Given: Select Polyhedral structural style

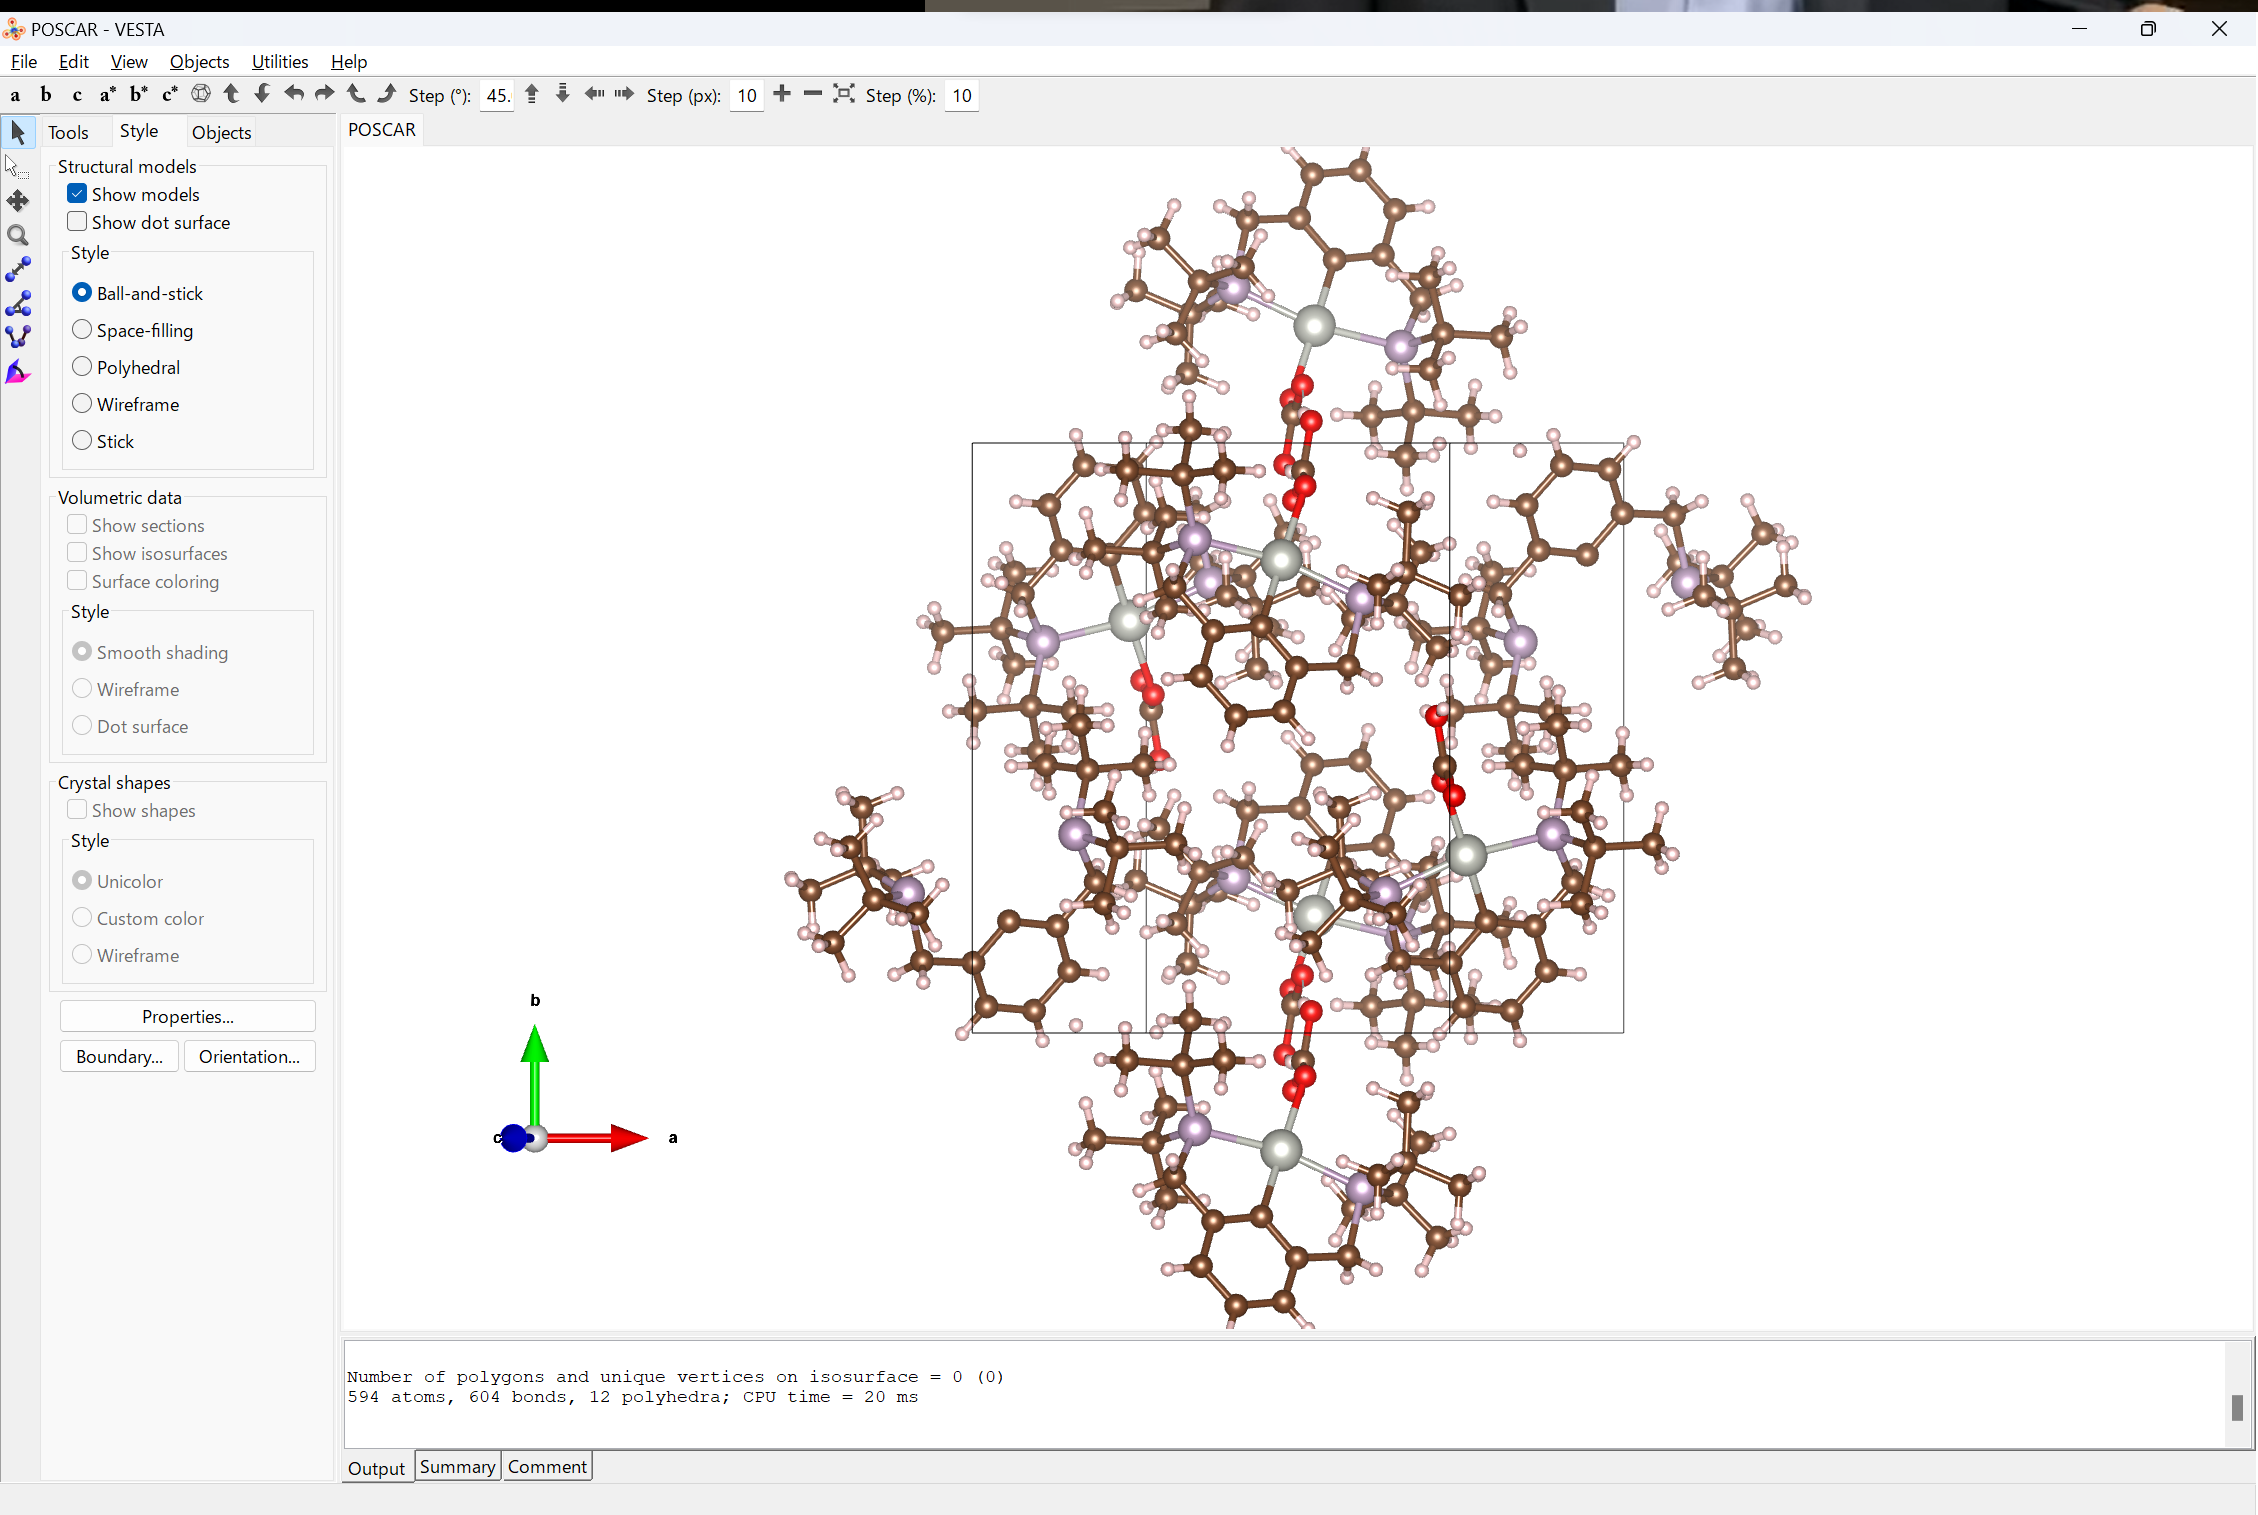Looking at the screenshot, I should coord(82,367).
